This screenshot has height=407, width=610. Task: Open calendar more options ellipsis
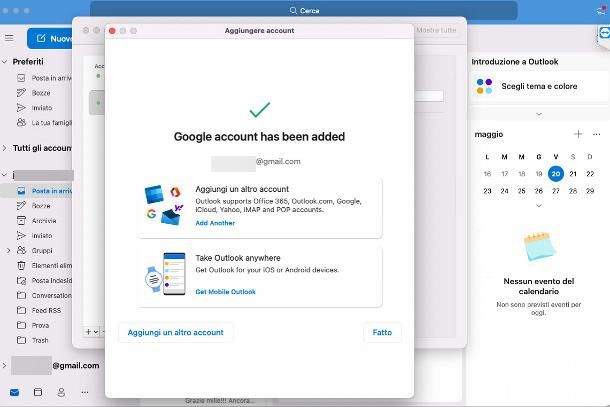coord(596,134)
